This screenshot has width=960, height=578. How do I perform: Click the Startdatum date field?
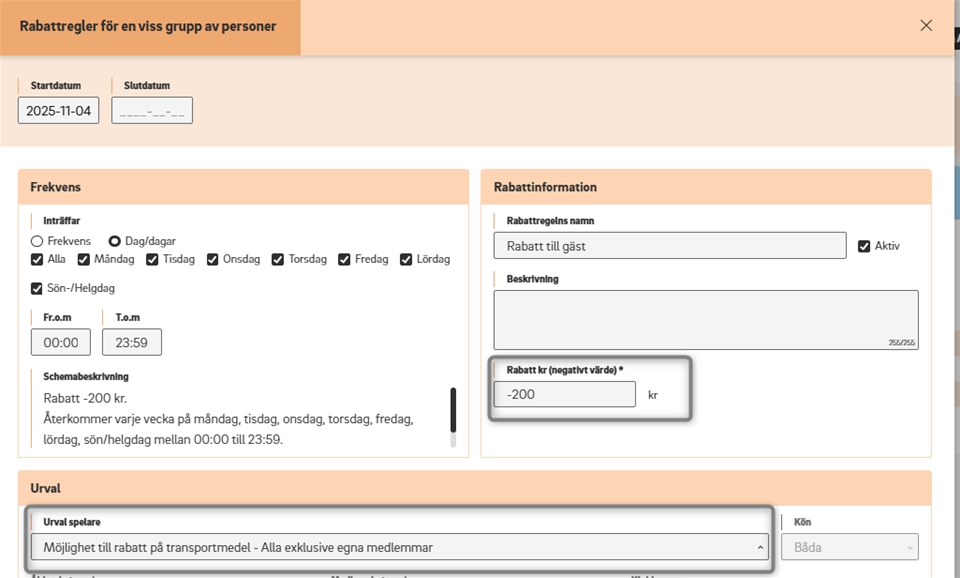tap(58, 110)
